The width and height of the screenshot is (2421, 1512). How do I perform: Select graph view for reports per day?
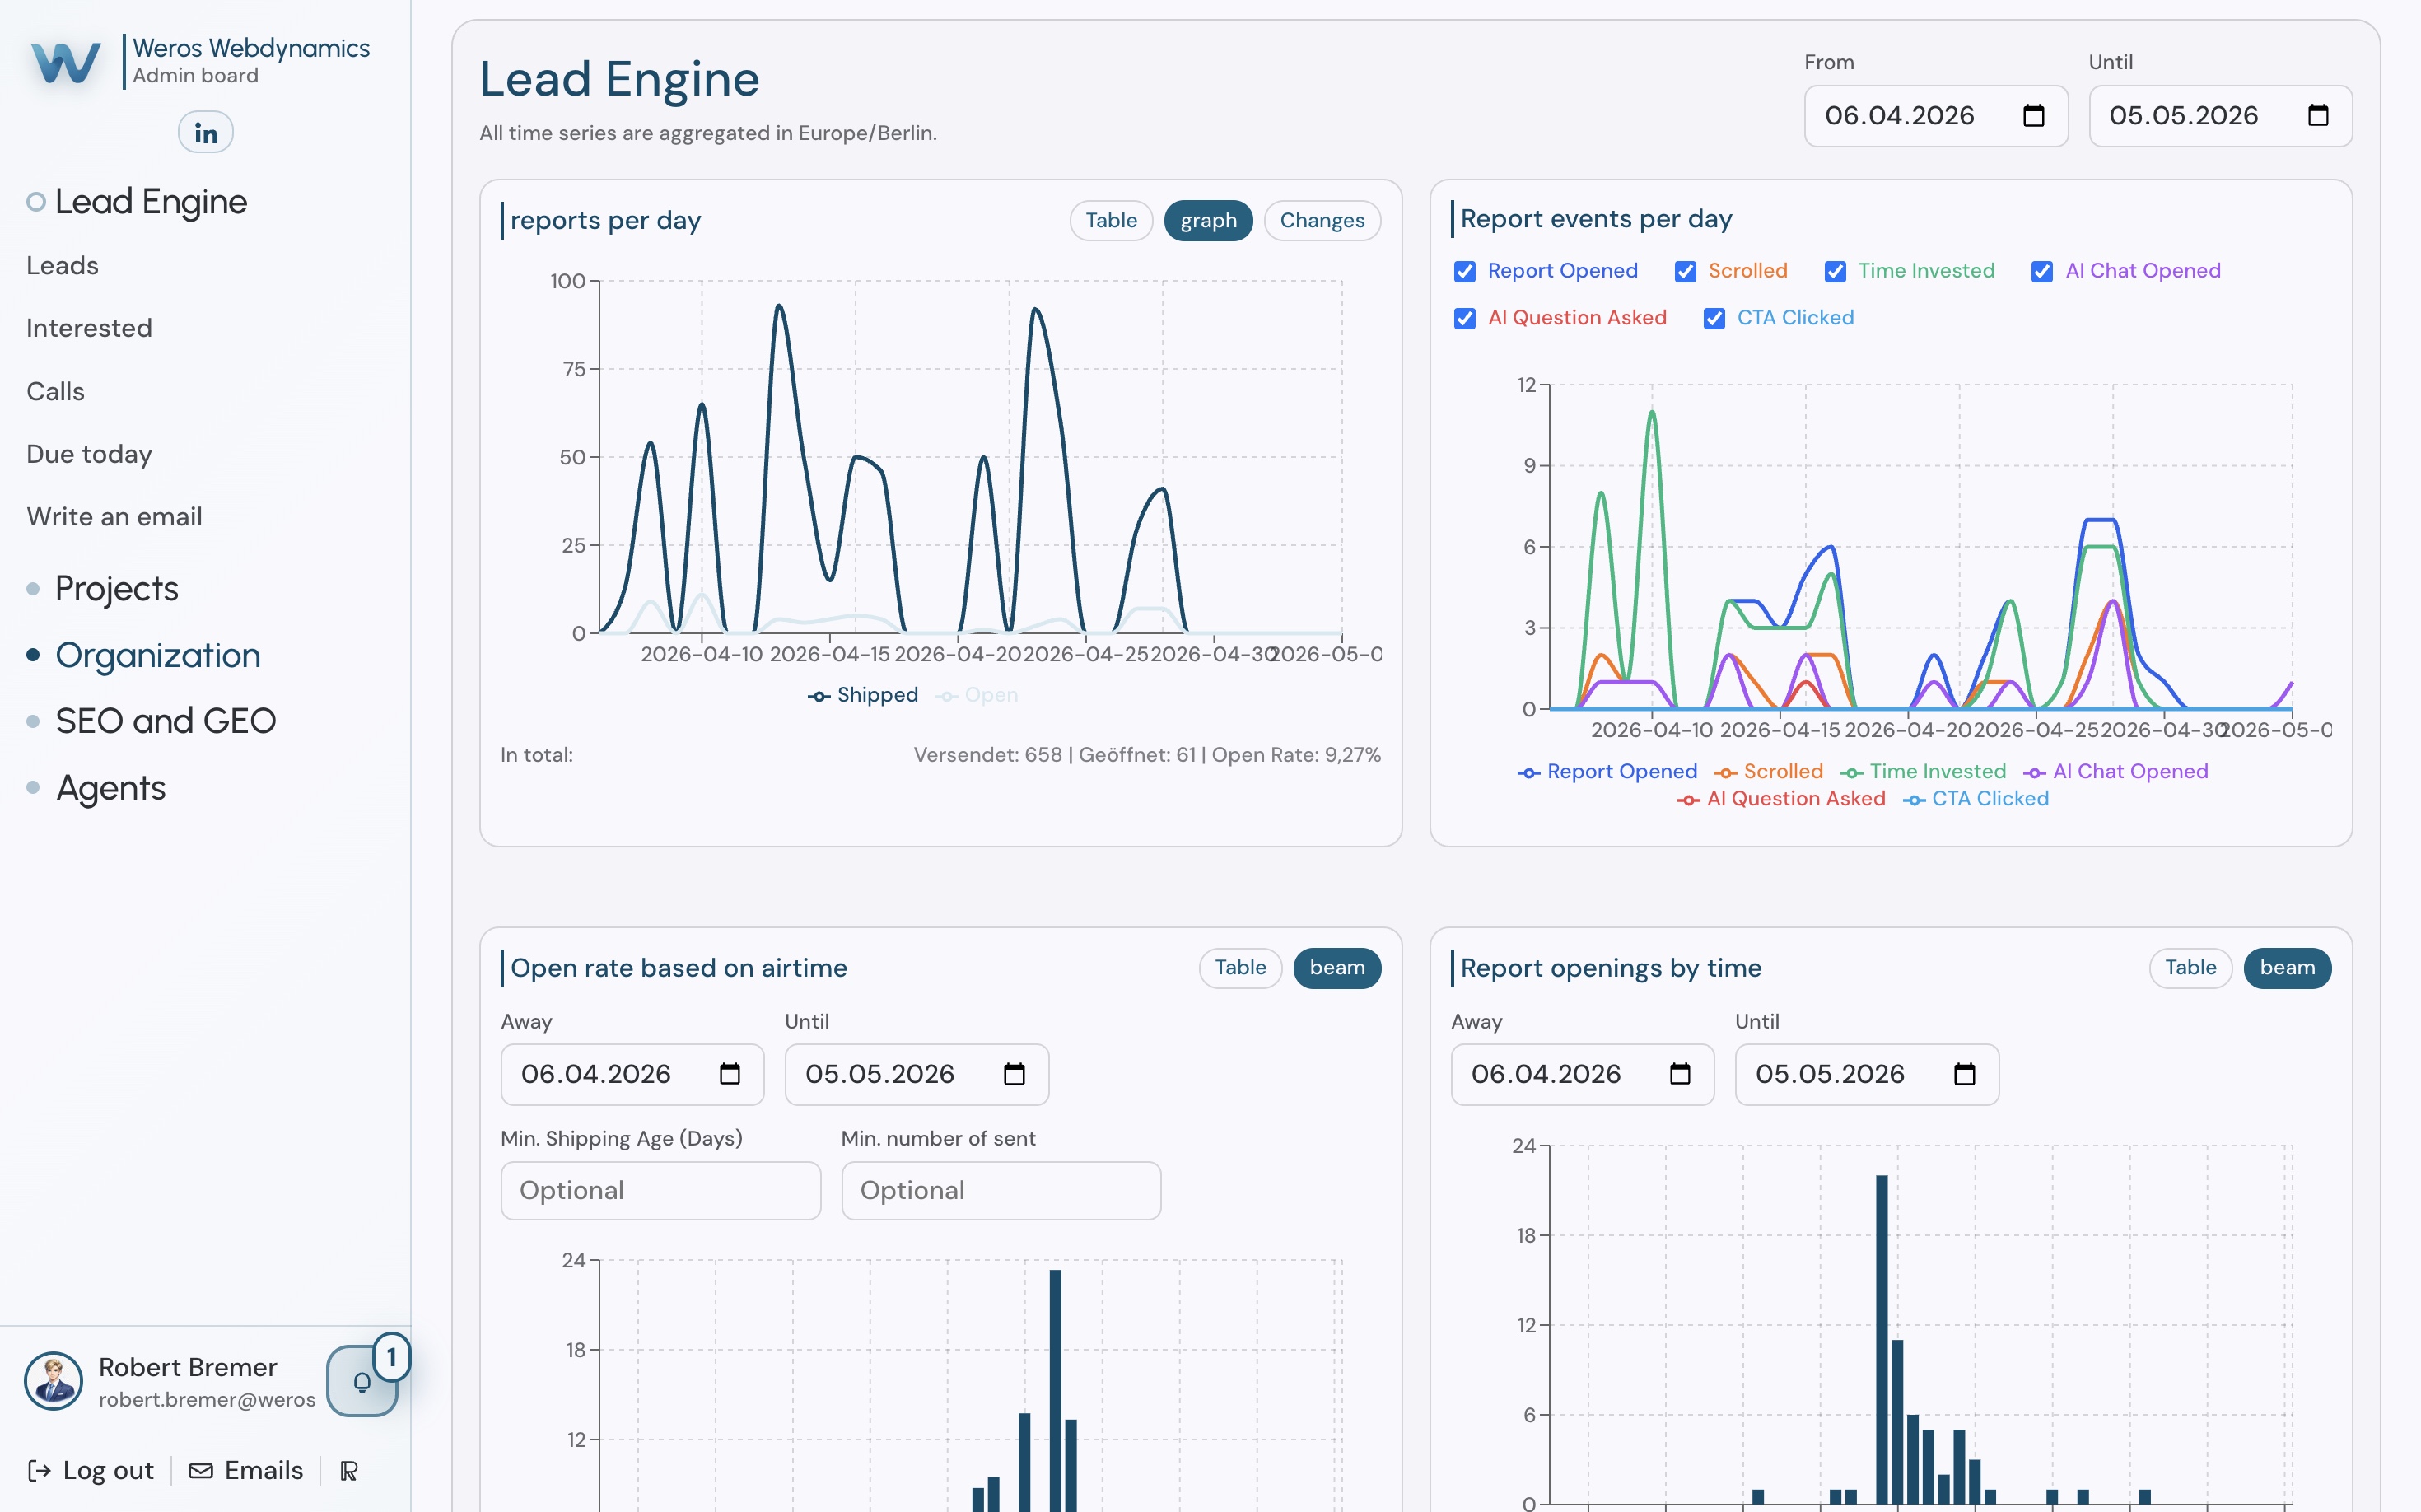click(x=1208, y=221)
